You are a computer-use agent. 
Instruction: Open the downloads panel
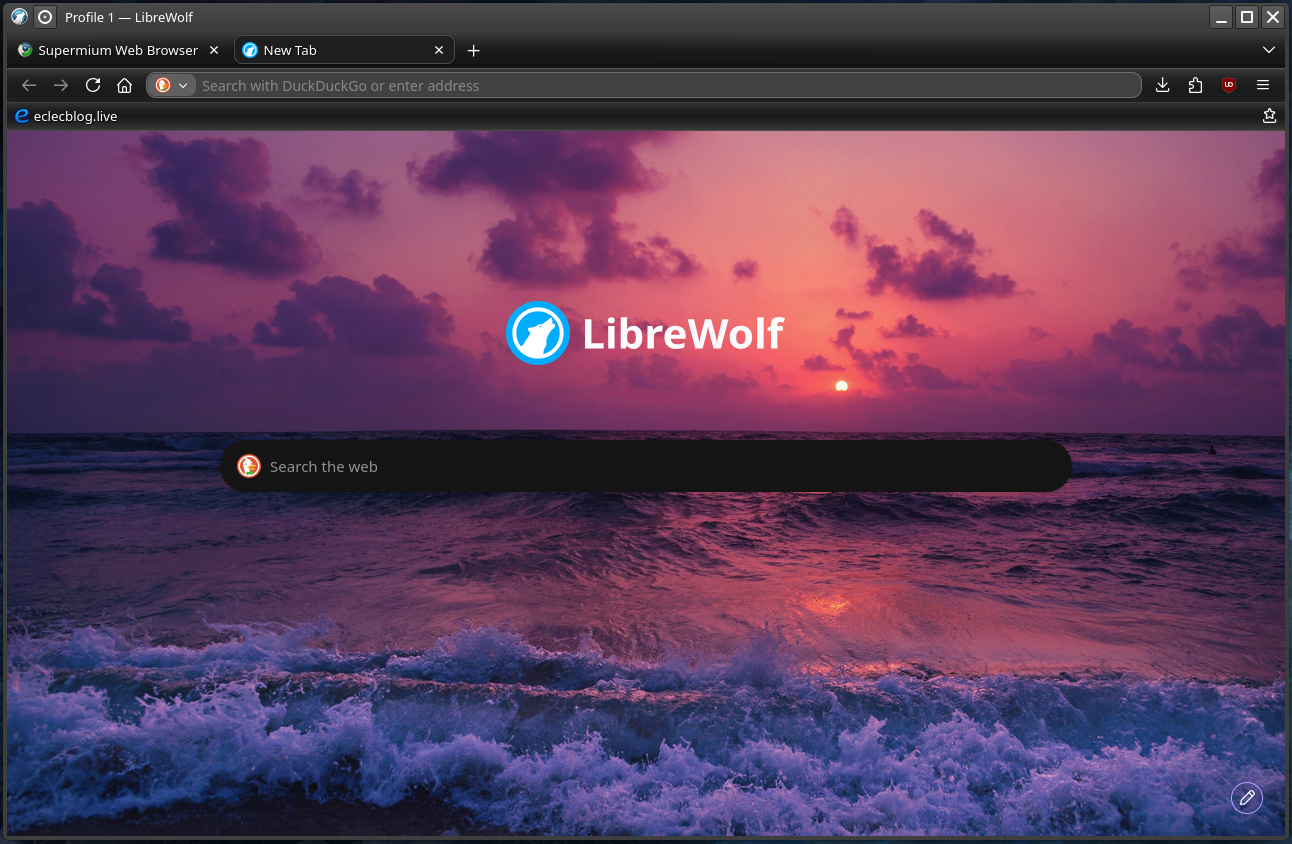pos(1162,85)
